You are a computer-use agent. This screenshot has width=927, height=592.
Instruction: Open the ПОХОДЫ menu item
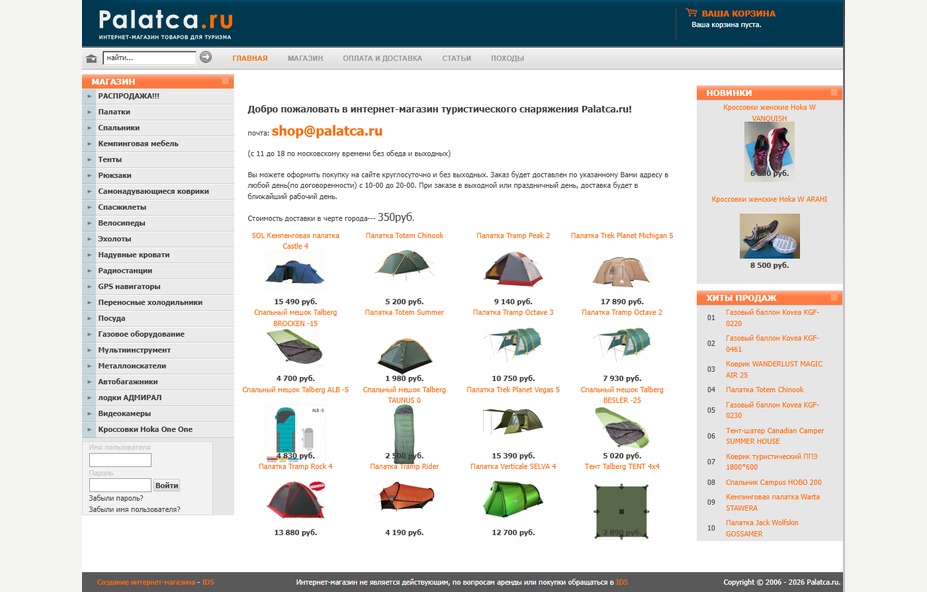pos(507,59)
